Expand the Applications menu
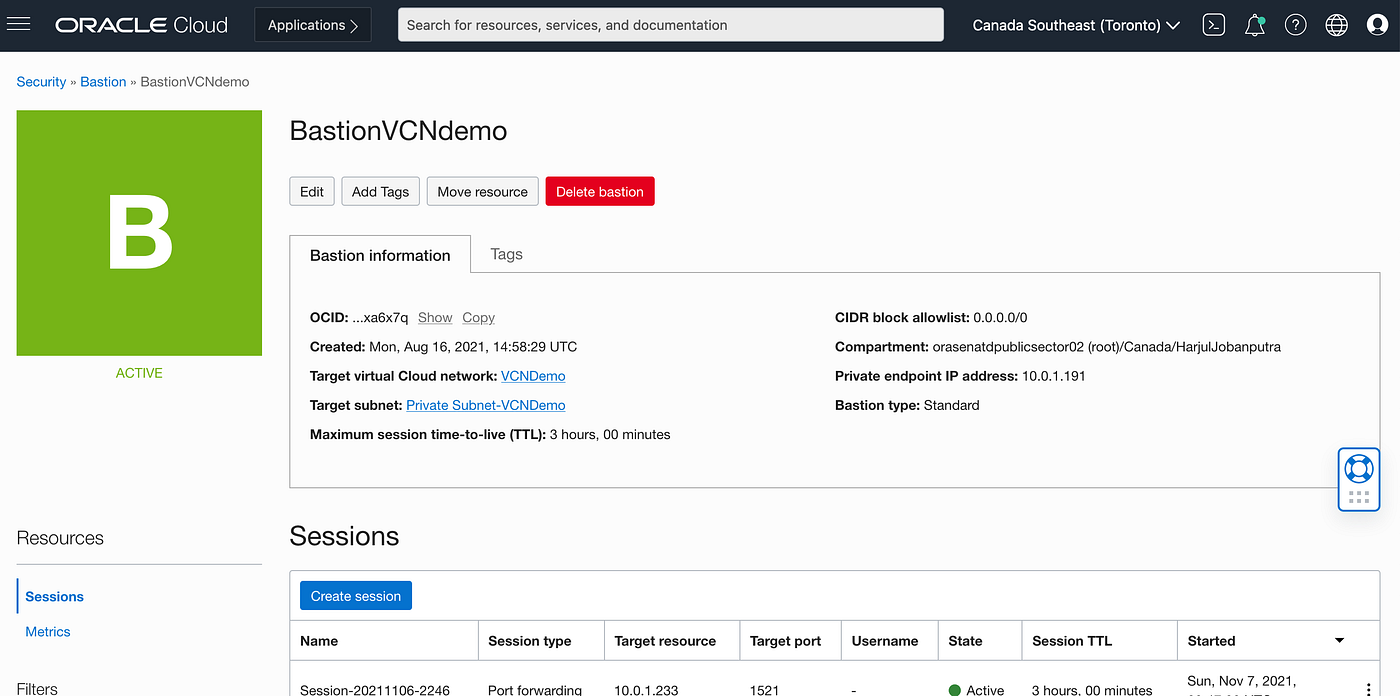 click(312, 24)
